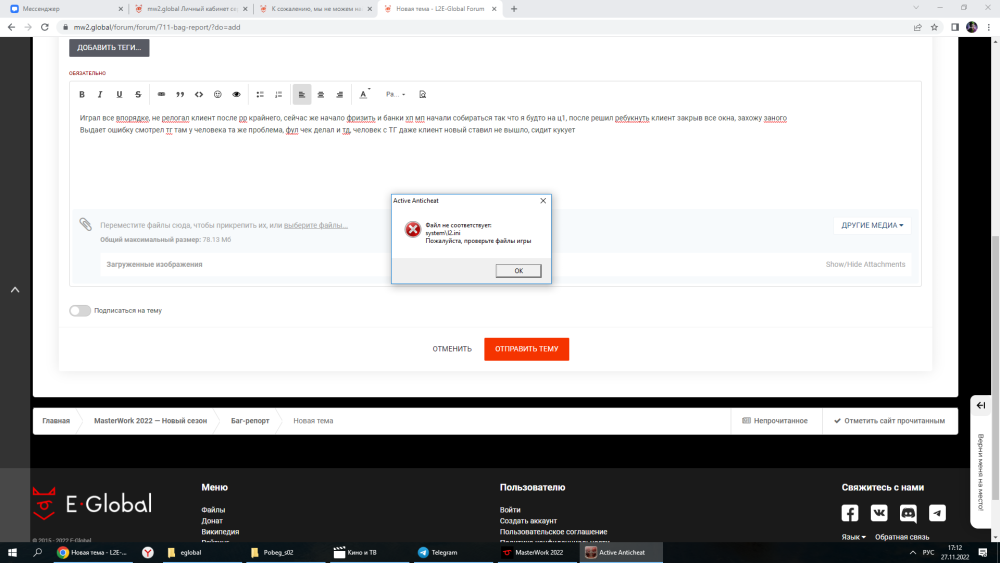1000x563 pixels.
Task: Open Telegram from the Windows taskbar
Action: pyautogui.click(x=438, y=552)
